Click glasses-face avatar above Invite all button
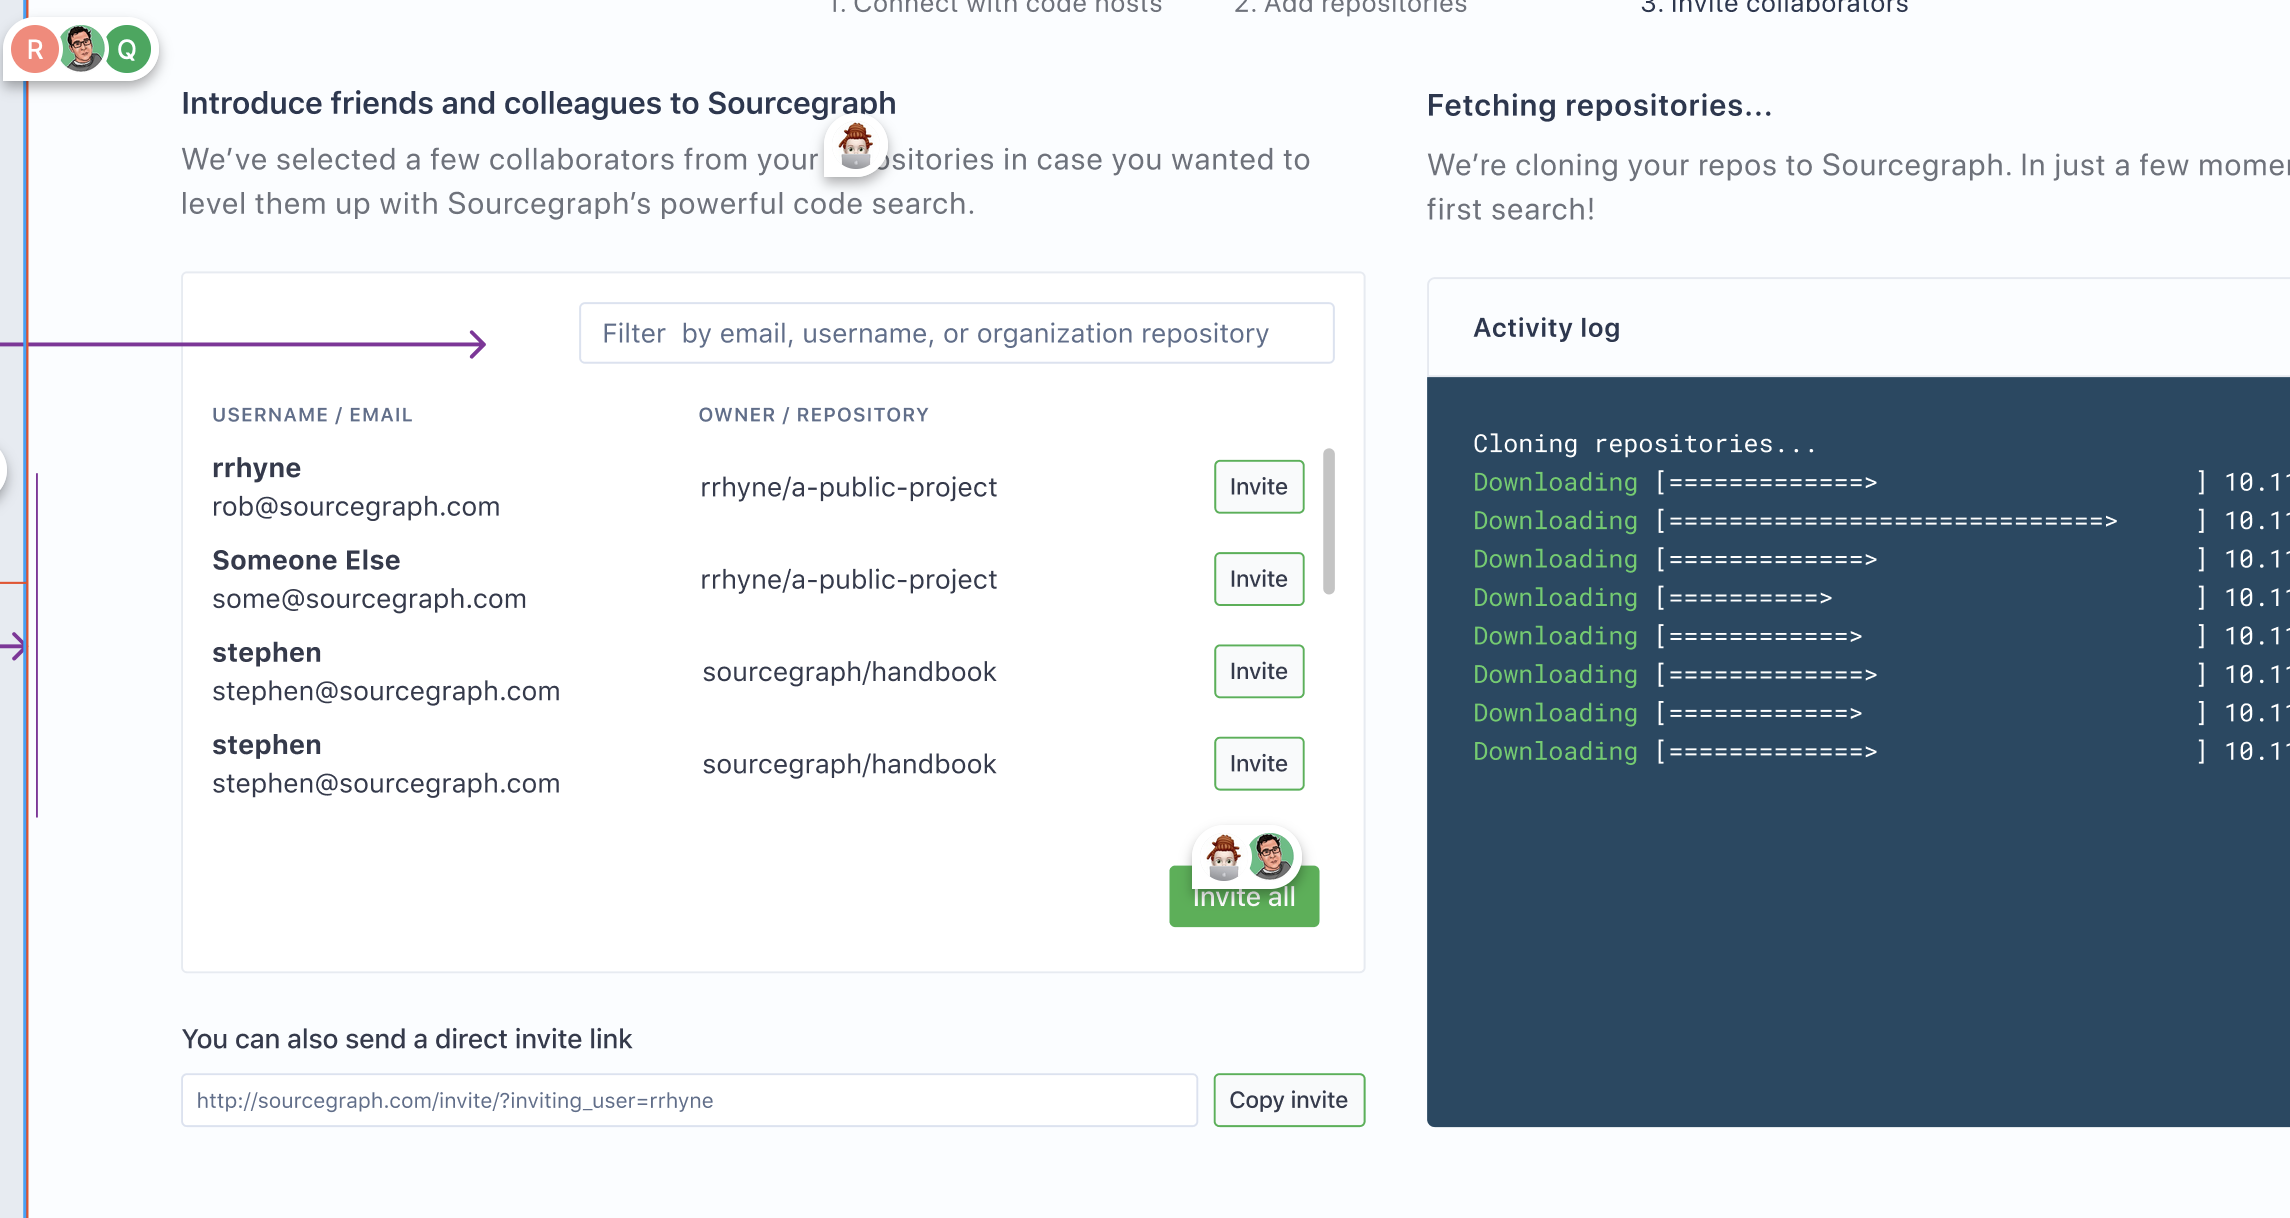The height and width of the screenshot is (1218, 2290). [1270, 856]
